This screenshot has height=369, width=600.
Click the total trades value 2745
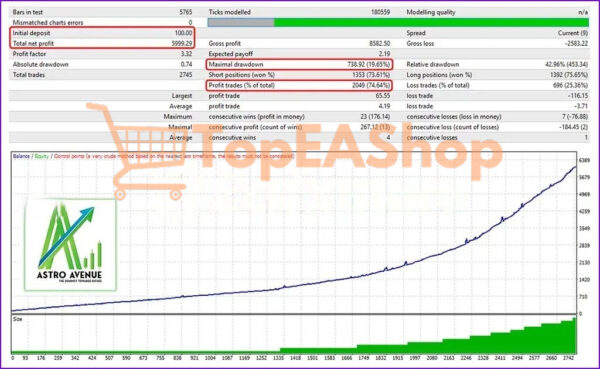(186, 75)
